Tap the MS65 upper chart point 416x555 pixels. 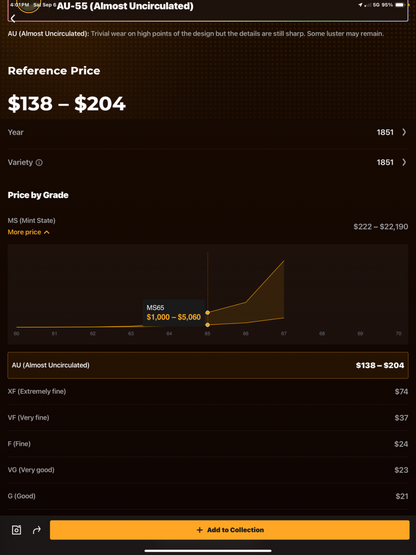pyautogui.click(x=207, y=313)
